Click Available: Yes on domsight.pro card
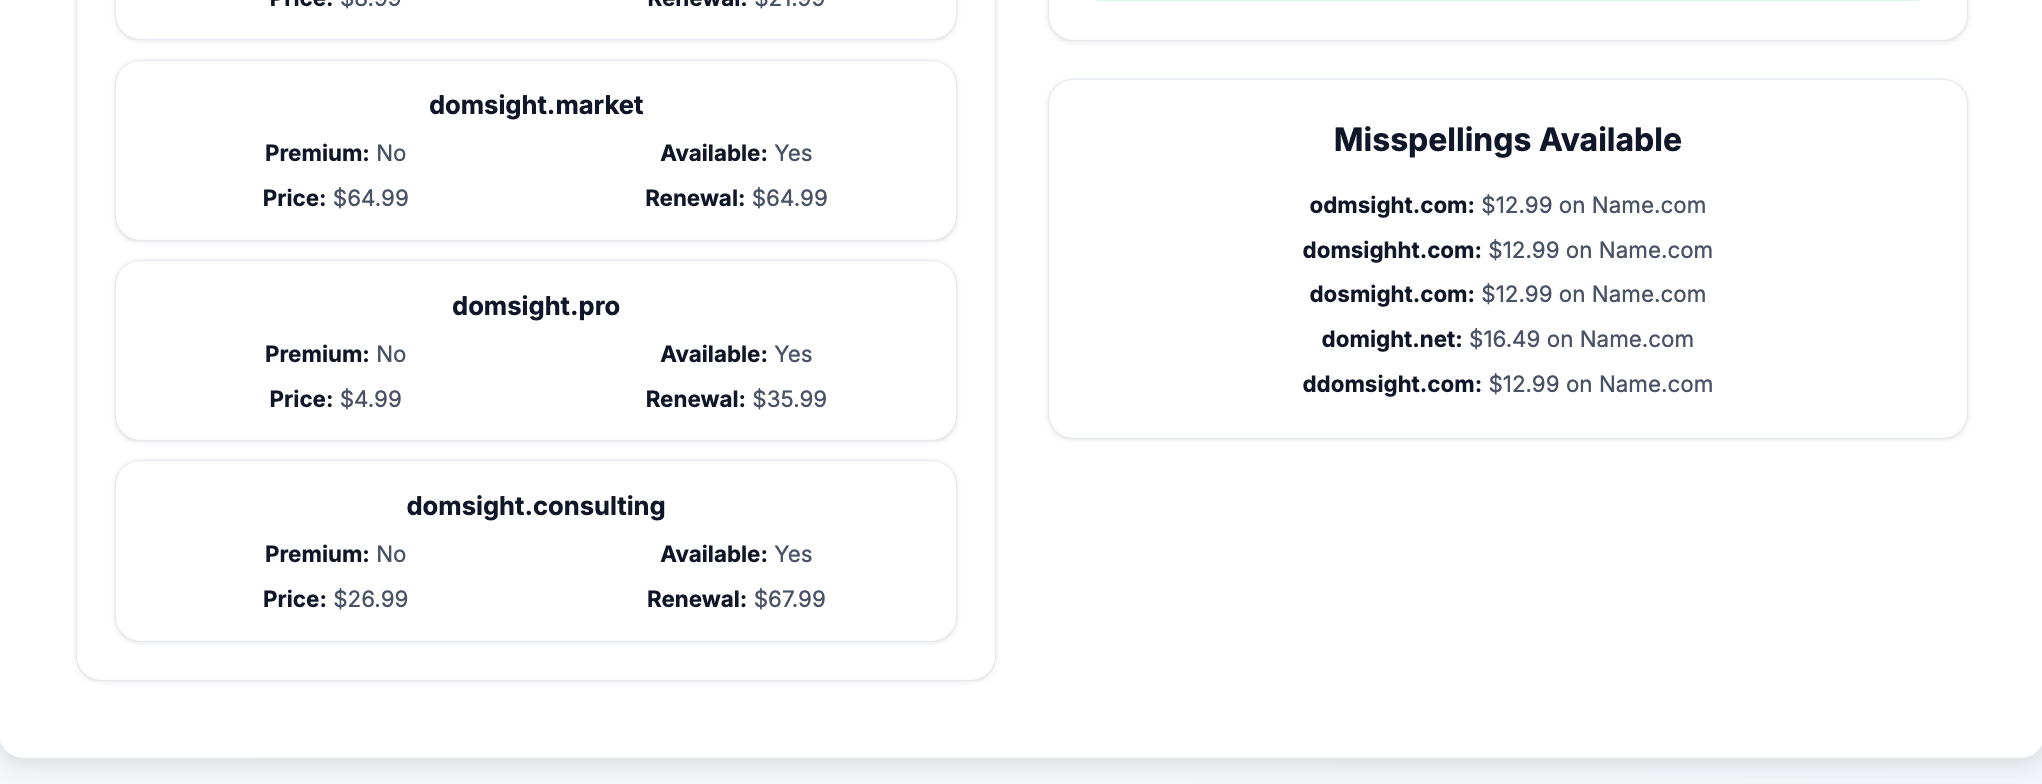 [x=735, y=354]
